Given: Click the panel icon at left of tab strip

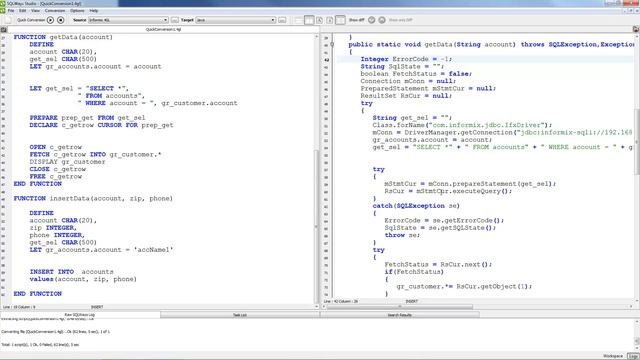Looking at the screenshot, I should pos(4,29).
